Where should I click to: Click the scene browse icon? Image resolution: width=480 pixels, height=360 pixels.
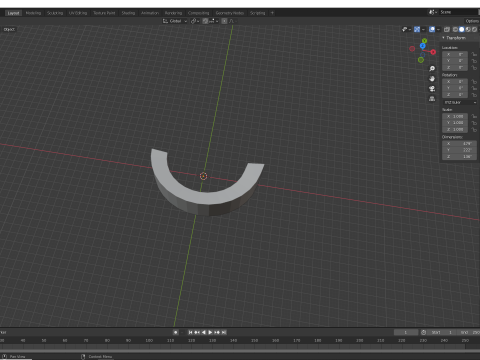pos(433,12)
